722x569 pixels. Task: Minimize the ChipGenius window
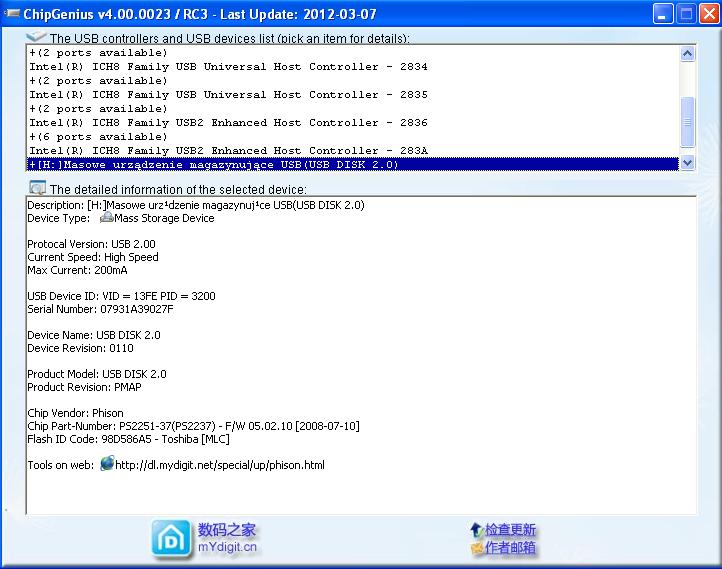pyautogui.click(x=663, y=13)
